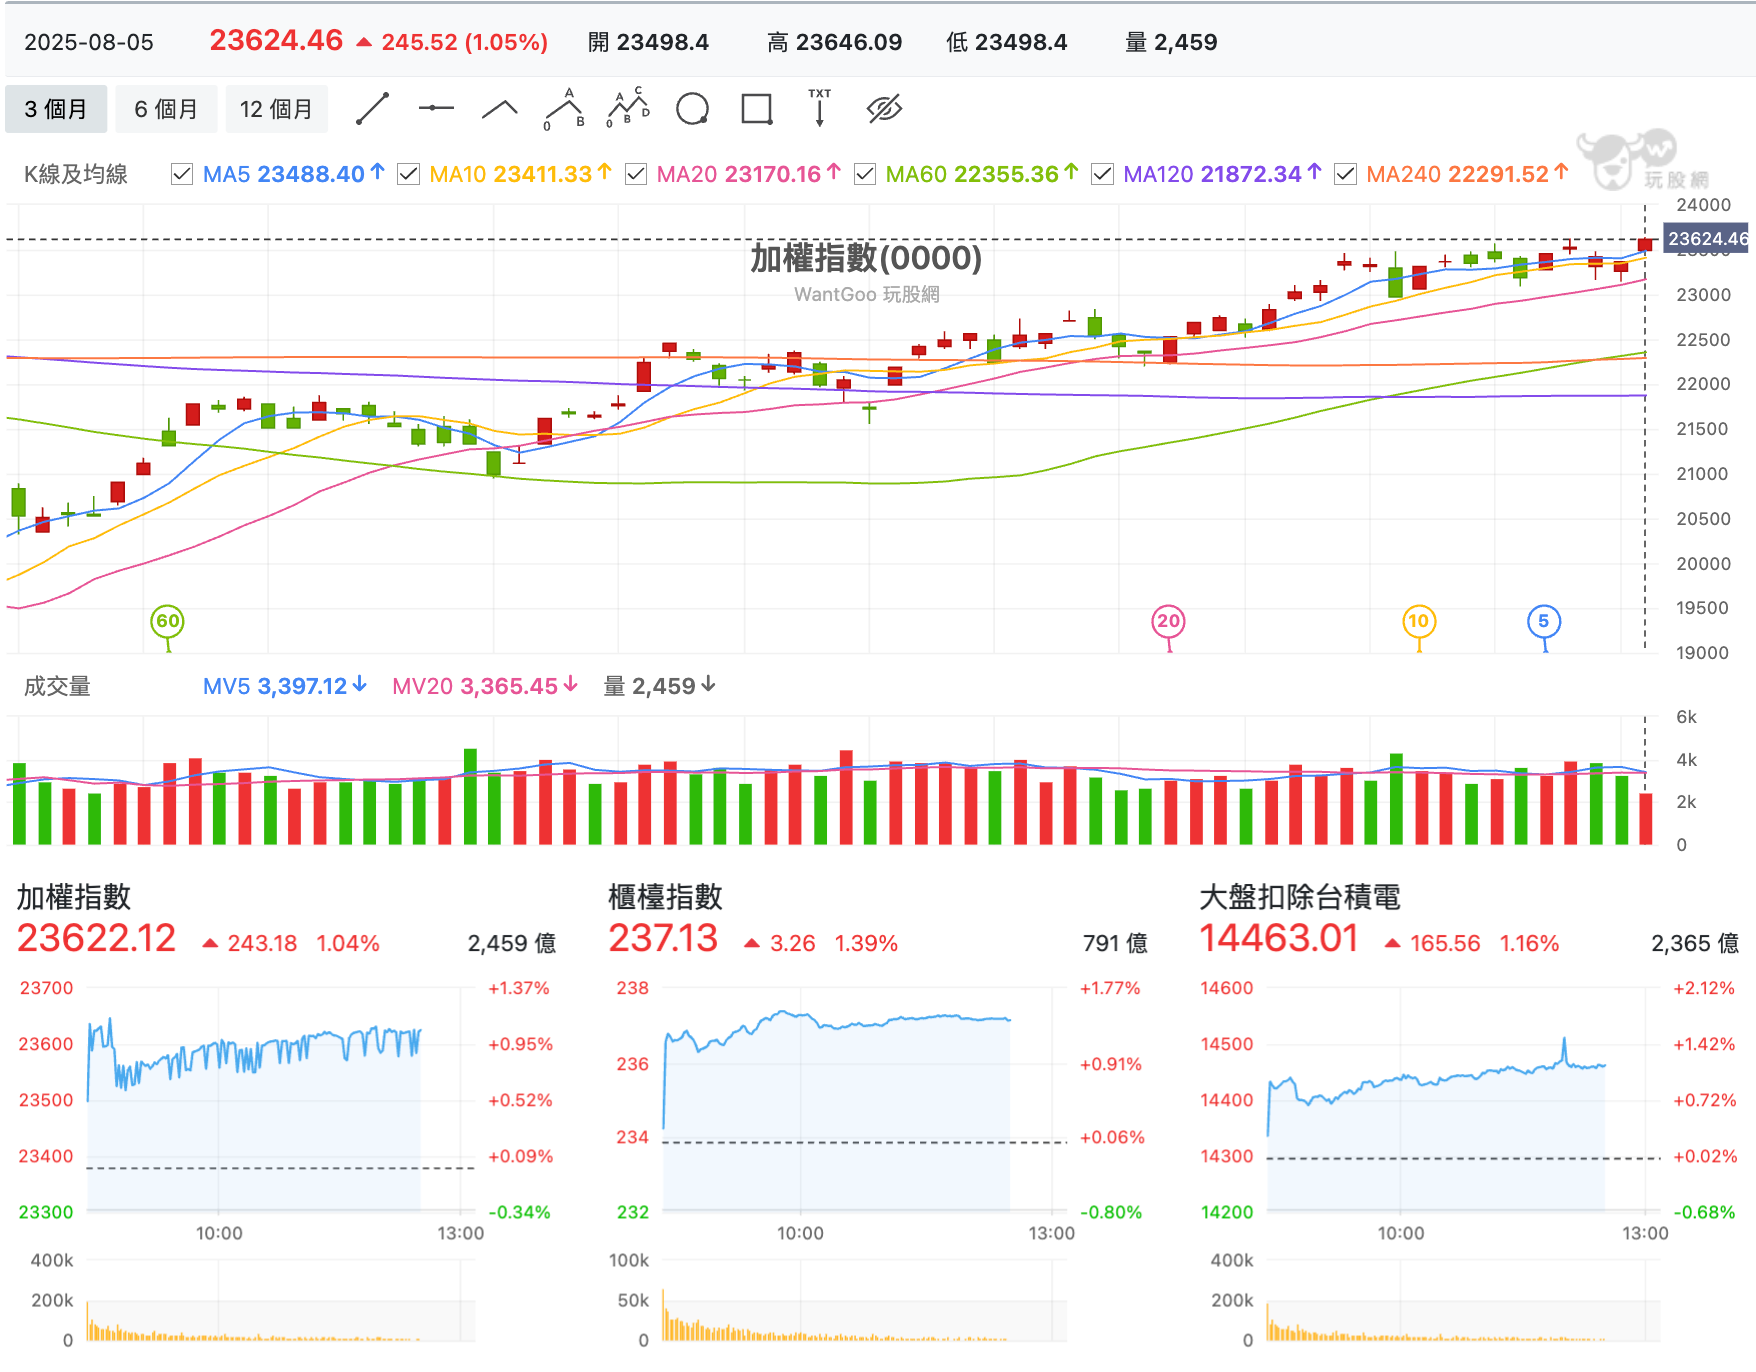Open the 大盤扣除台積電 index title
Image resolution: width=1756 pixels, height=1372 pixels.
1299,897
